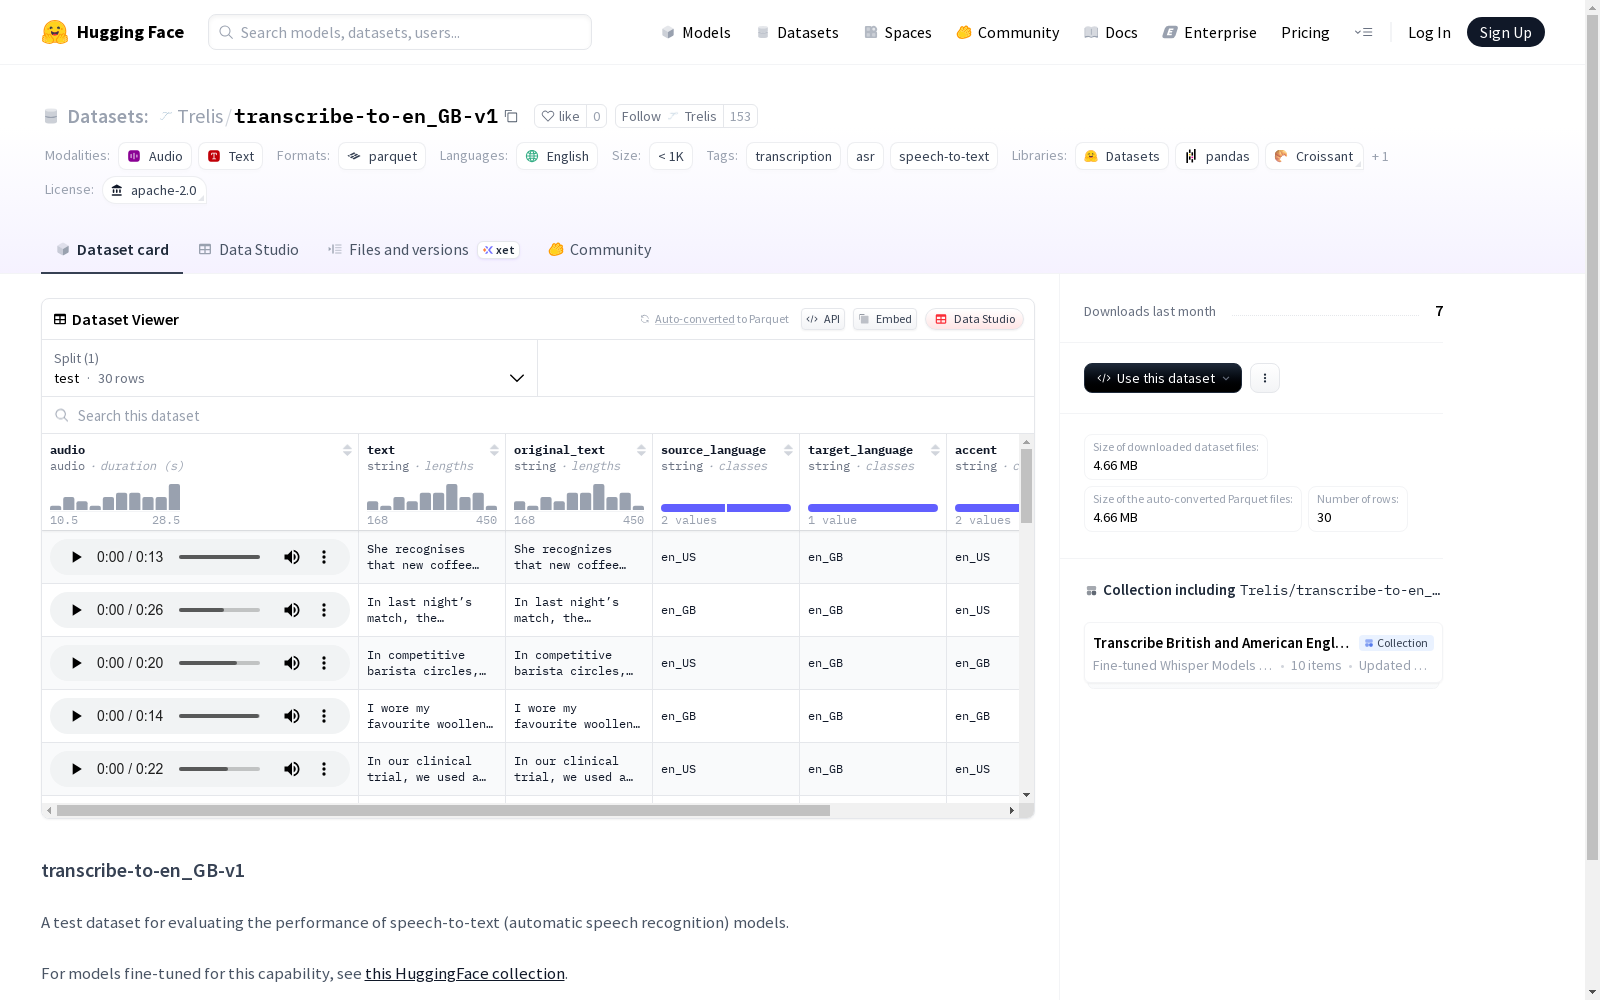The width and height of the screenshot is (1600, 1000).
Task: Focus the Search this dataset field
Action: 538,415
